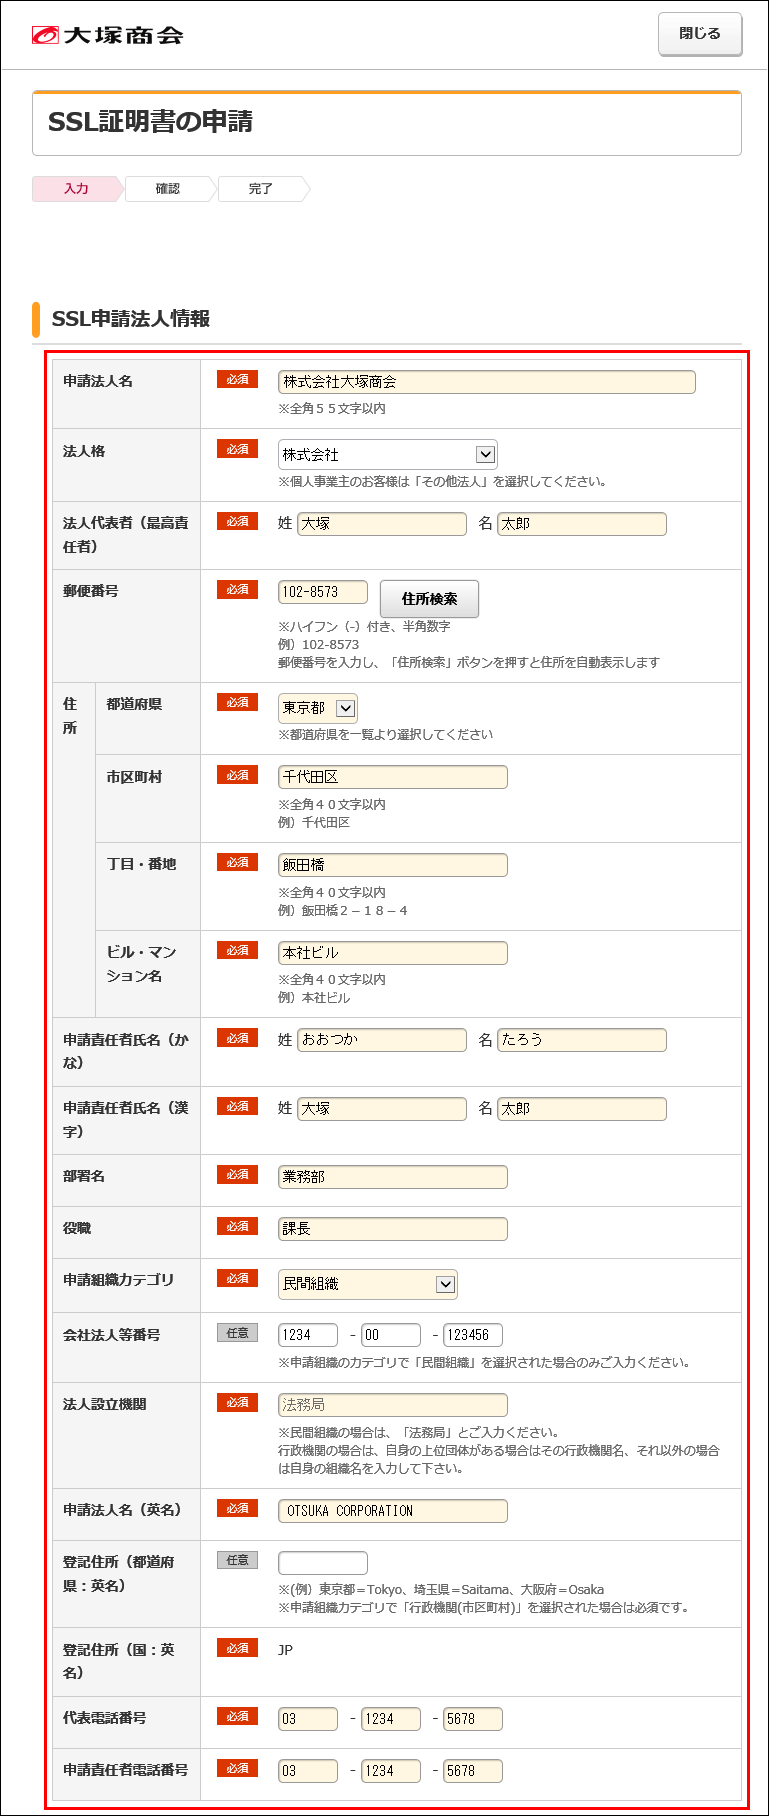Click the 申請責任者電話番号 last field 5678
The image size is (769, 1816).
[x=473, y=1771]
